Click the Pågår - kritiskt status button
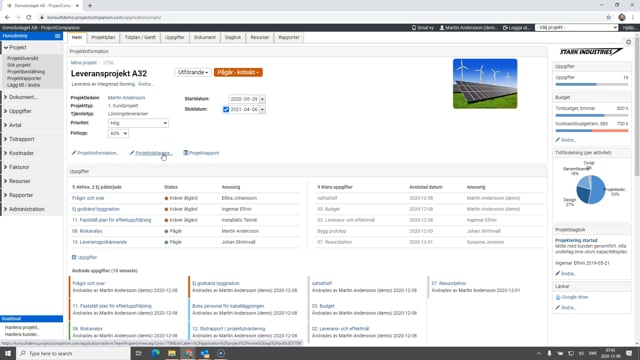 click(x=238, y=72)
